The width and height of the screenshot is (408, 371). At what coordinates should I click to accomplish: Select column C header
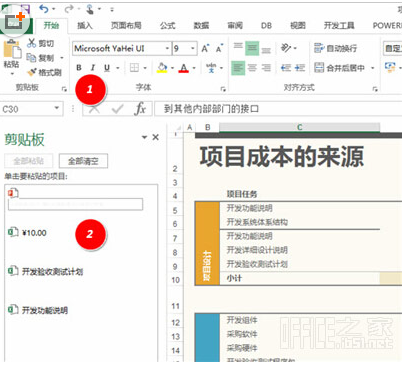point(299,127)
